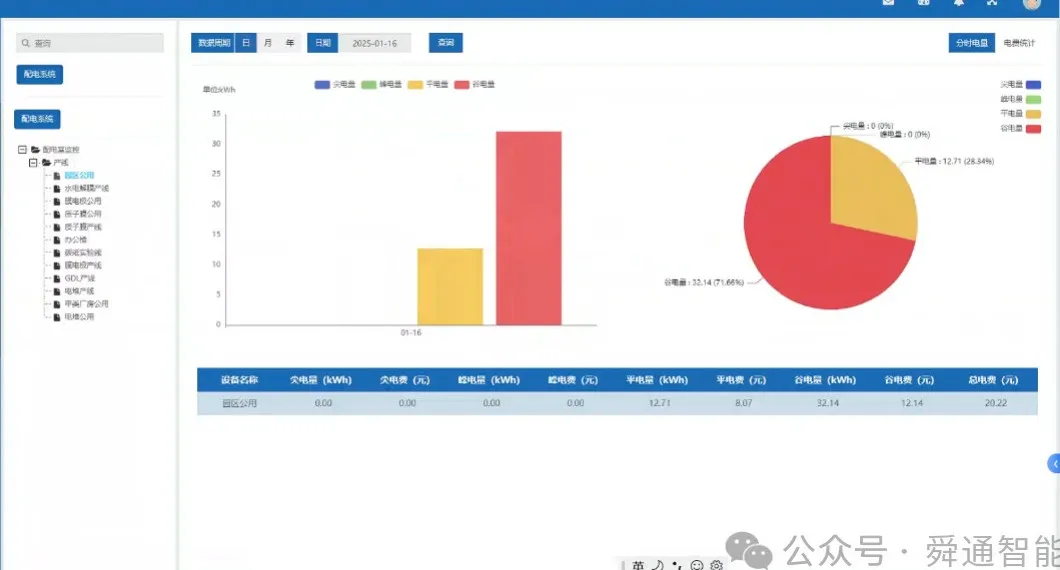Select the GDL产线 document icon in tree

pos(57,279)
